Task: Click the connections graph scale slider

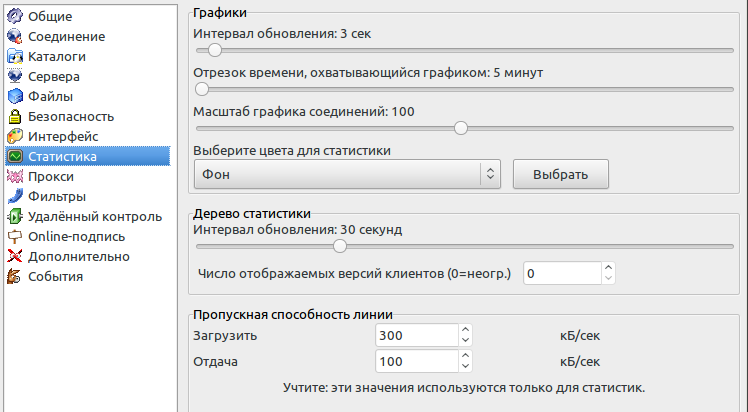Action: point(465,128)
